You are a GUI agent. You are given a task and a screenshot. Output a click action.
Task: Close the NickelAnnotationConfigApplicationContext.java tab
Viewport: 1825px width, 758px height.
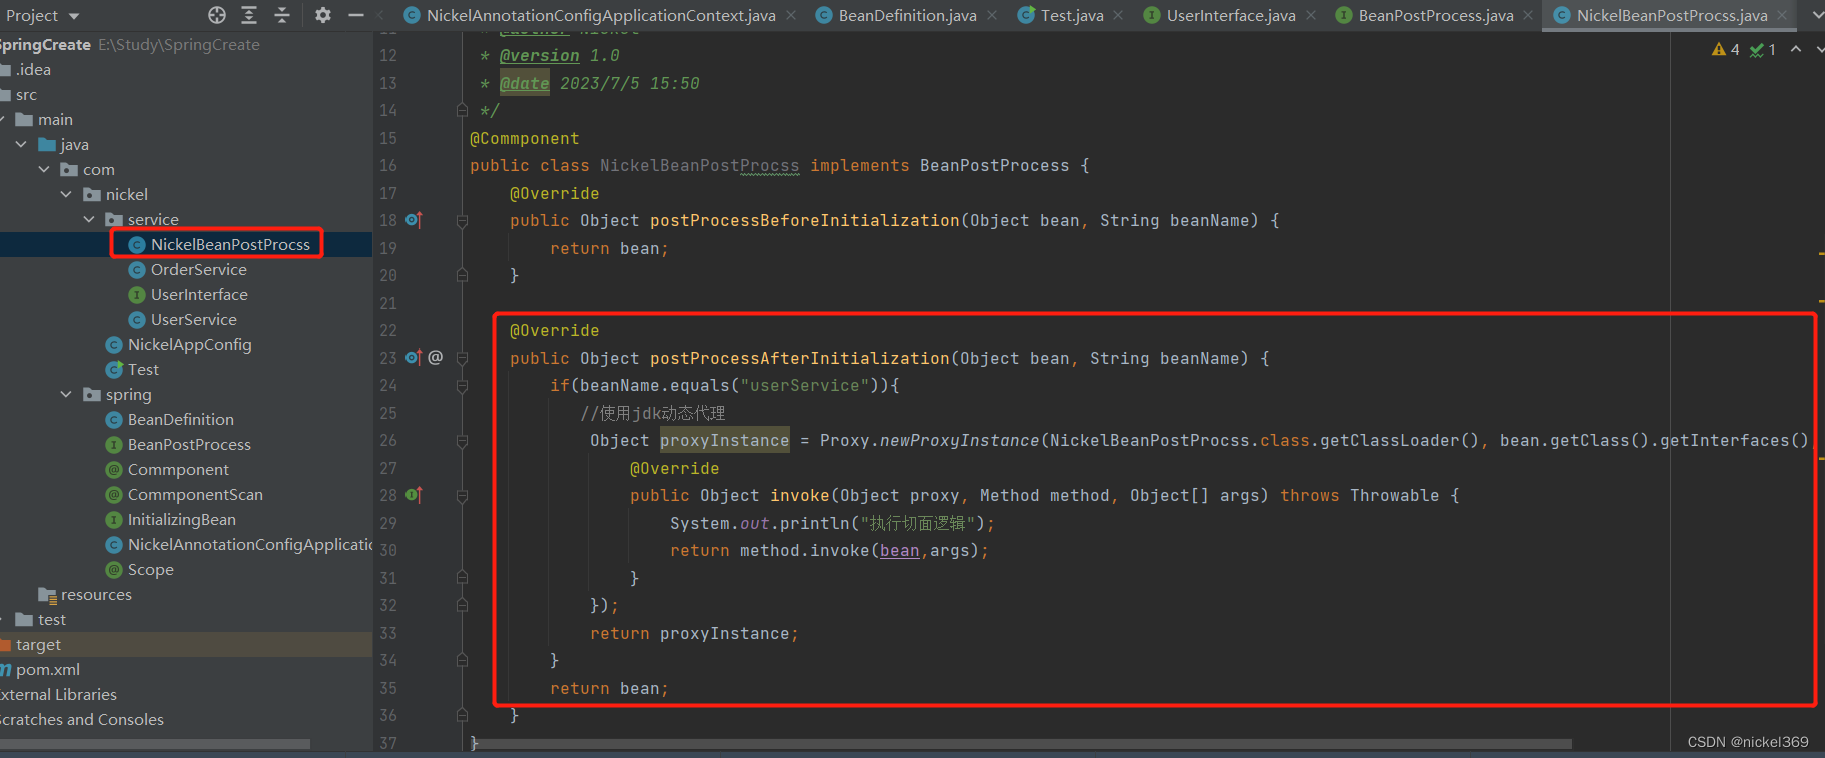tap(791, 15)
